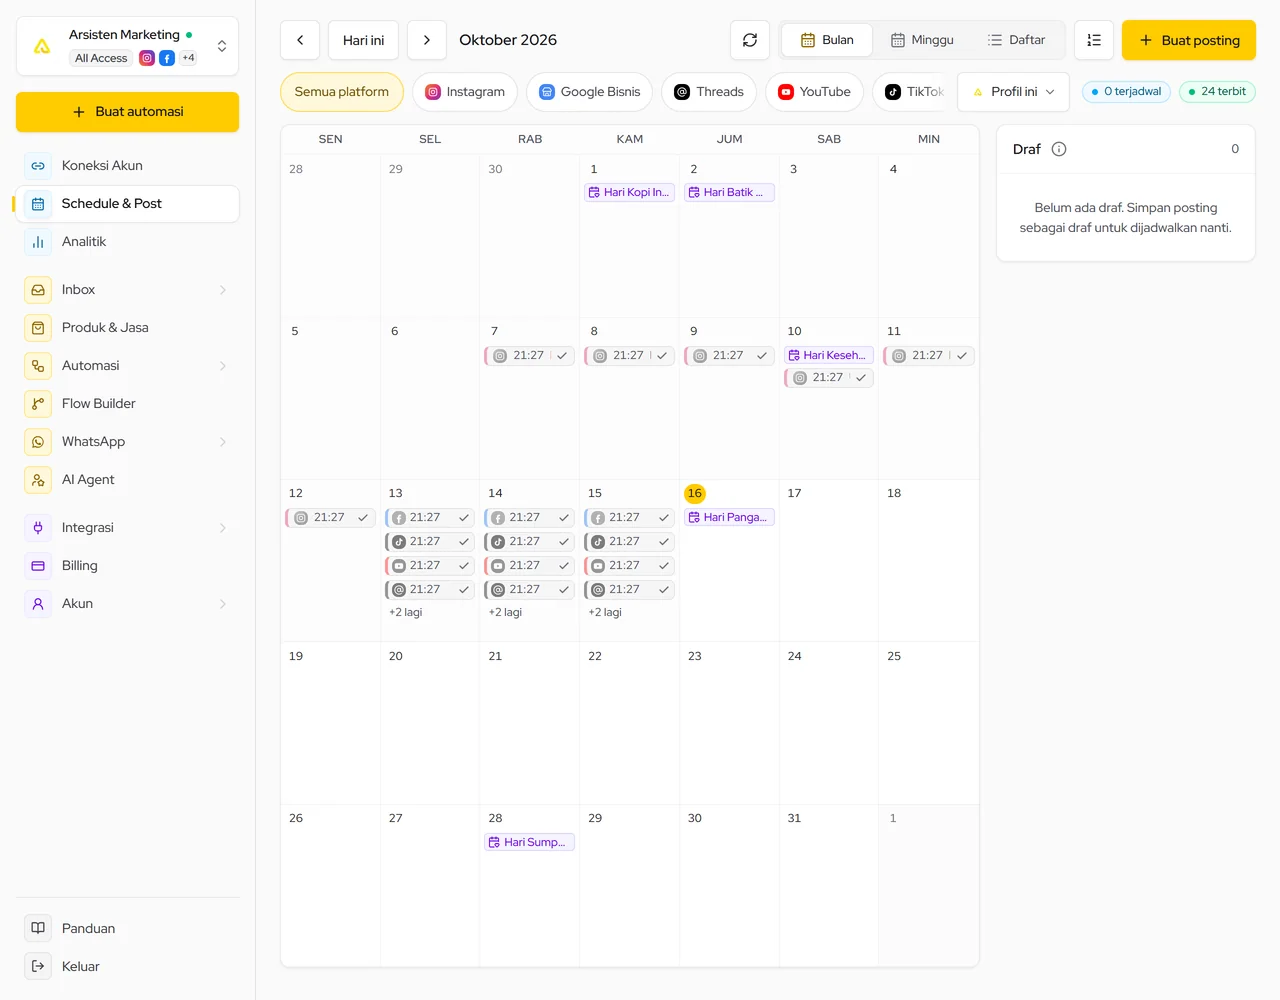Viewport: 1280px width, 1000px height.
Task: Go to previous month arrow
Action: (x=300, y=40)
